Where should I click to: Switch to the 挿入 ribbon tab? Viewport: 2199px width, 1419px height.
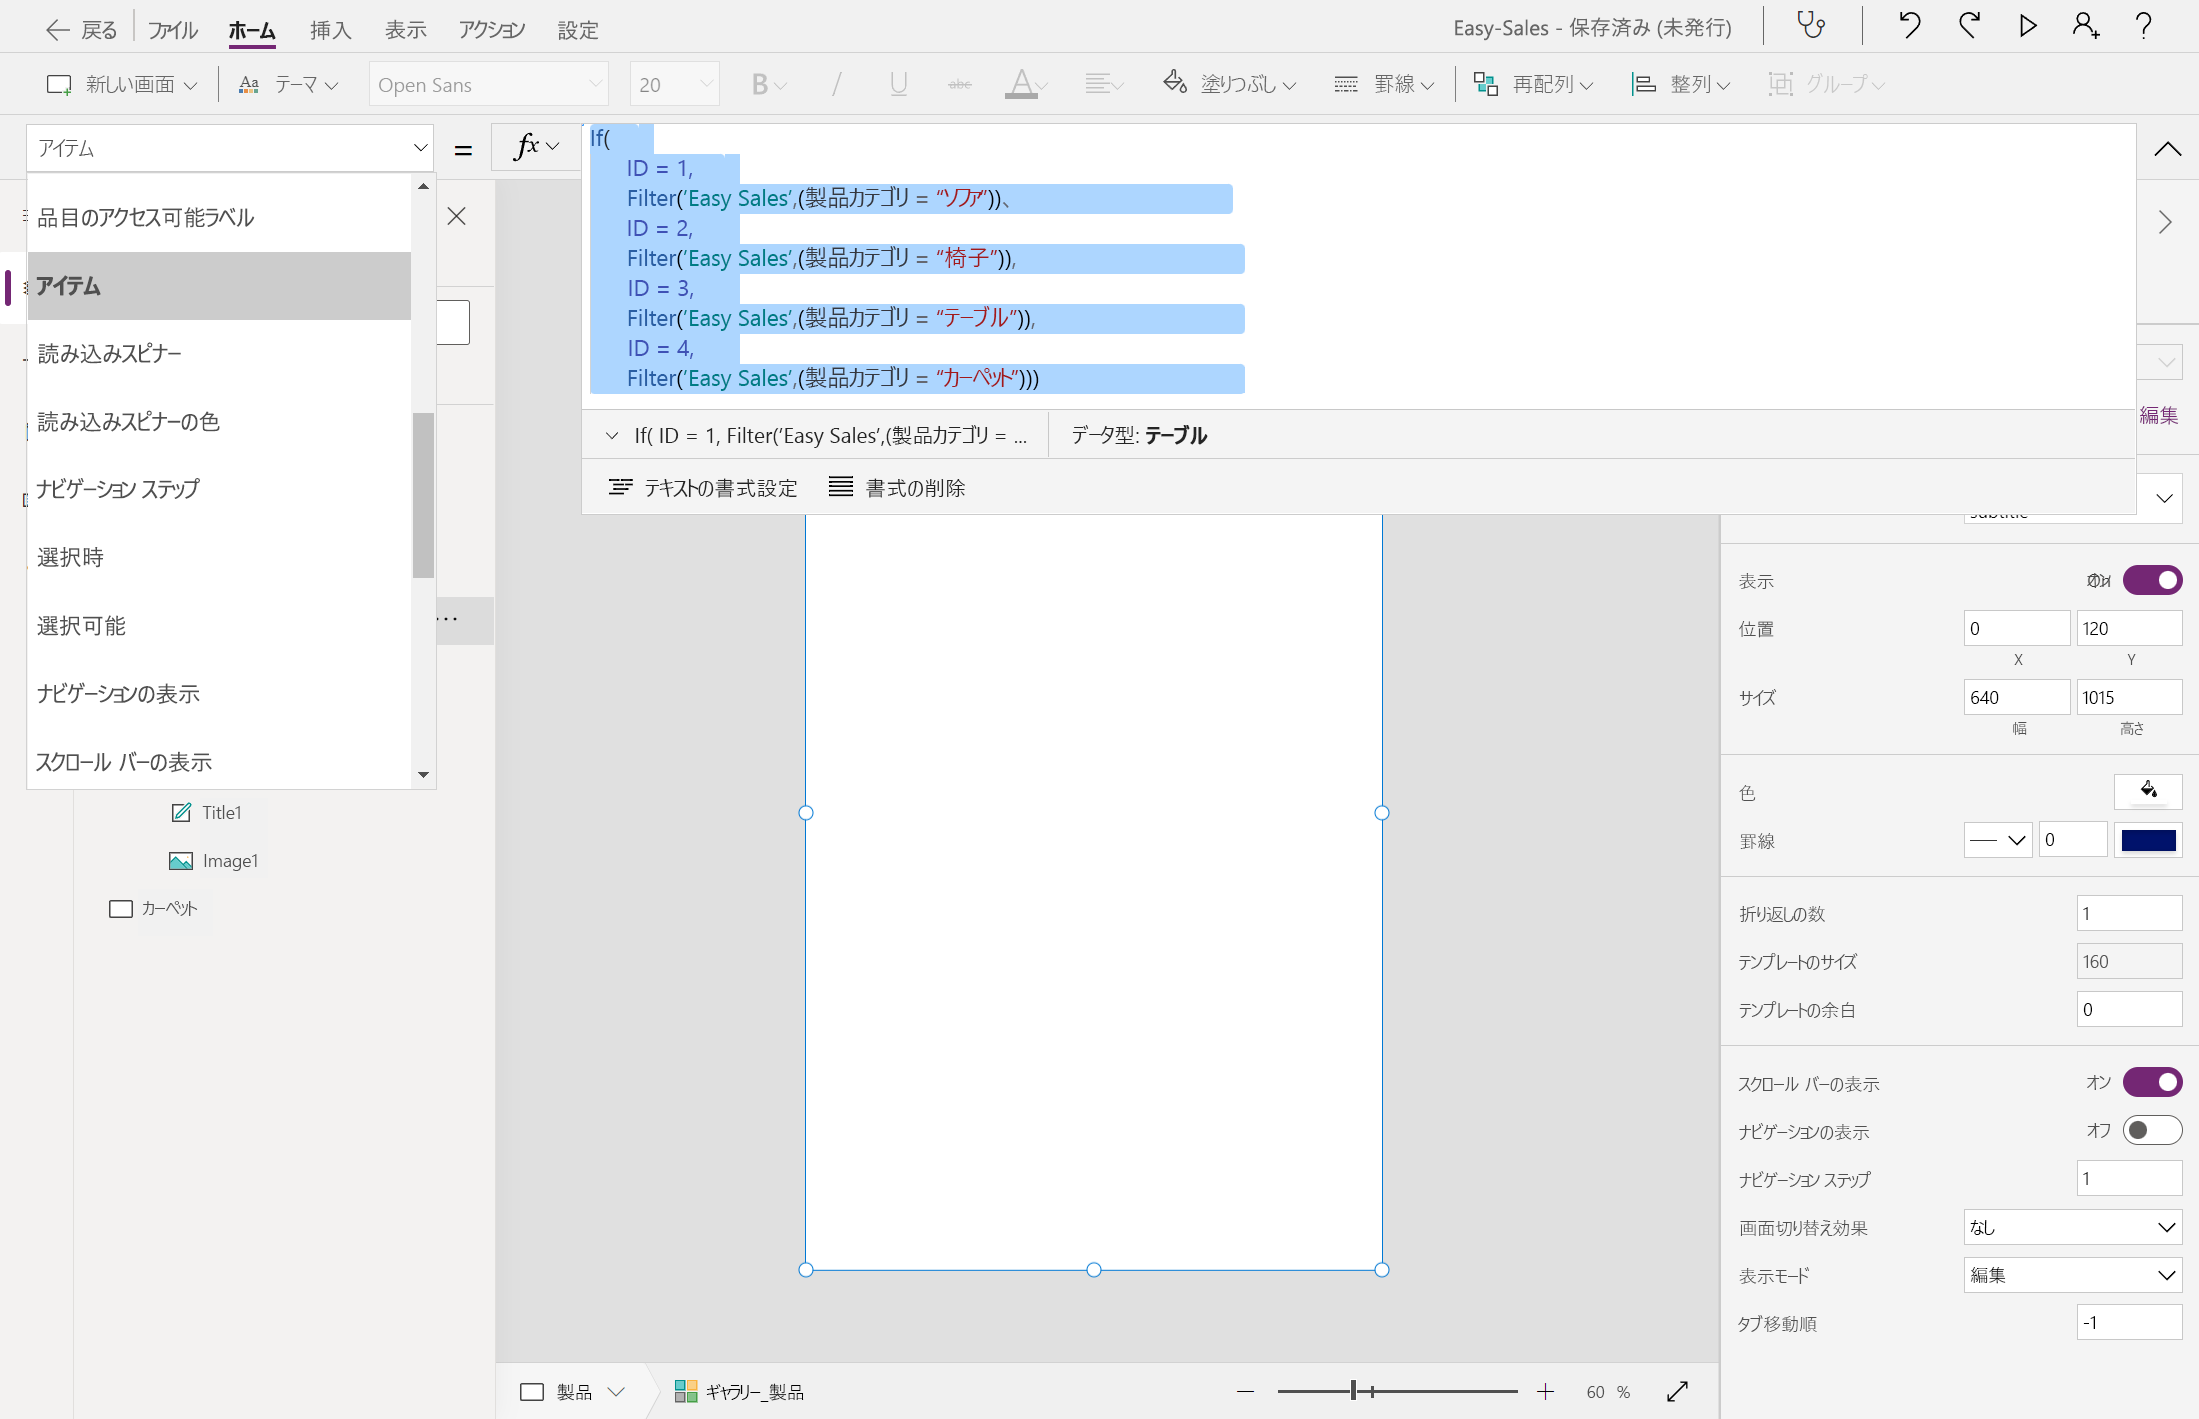point(330,29)
